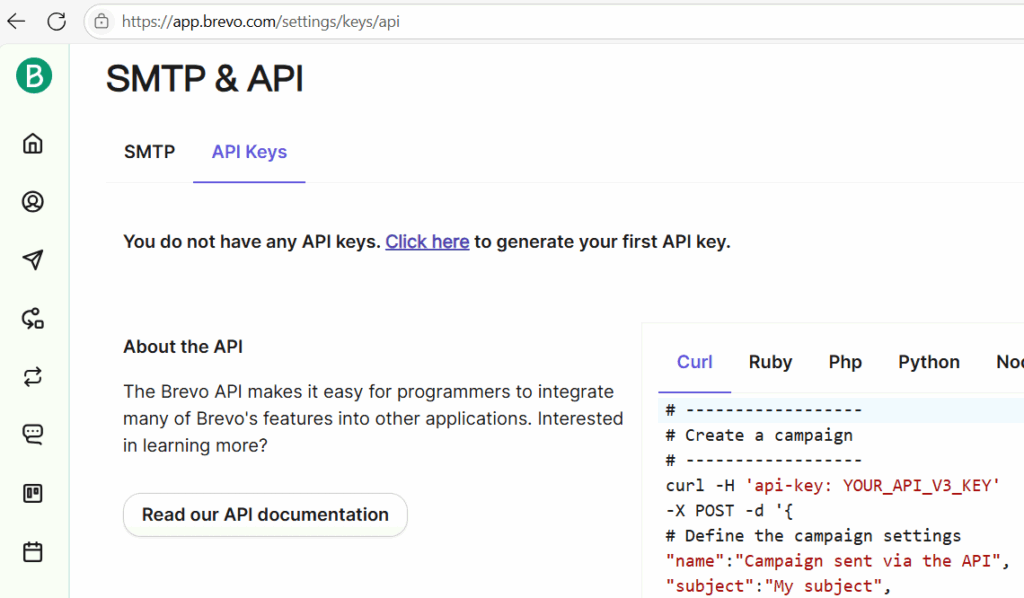Switch to the SMTP tab
Screen dimensions: 1024x598
tap(150, 152)
